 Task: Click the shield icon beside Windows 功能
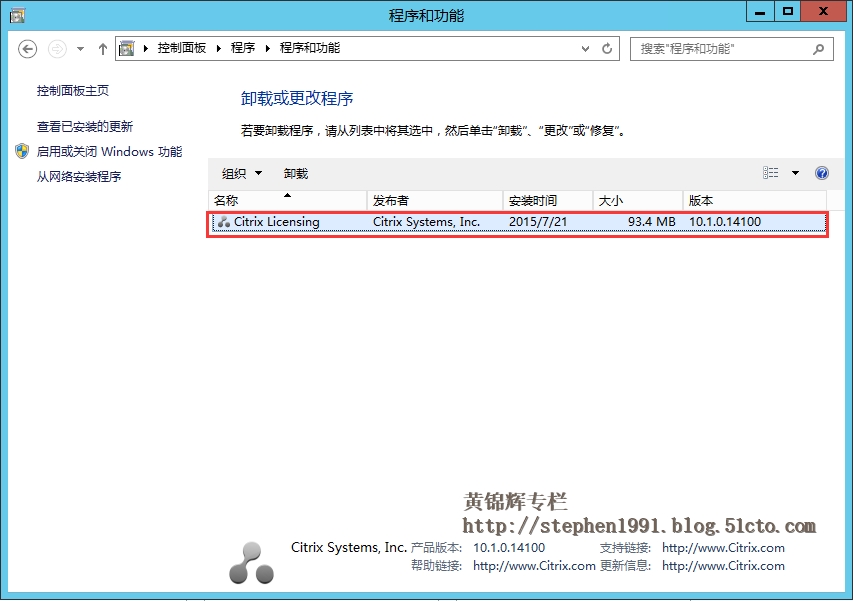(x=22, y=151)
